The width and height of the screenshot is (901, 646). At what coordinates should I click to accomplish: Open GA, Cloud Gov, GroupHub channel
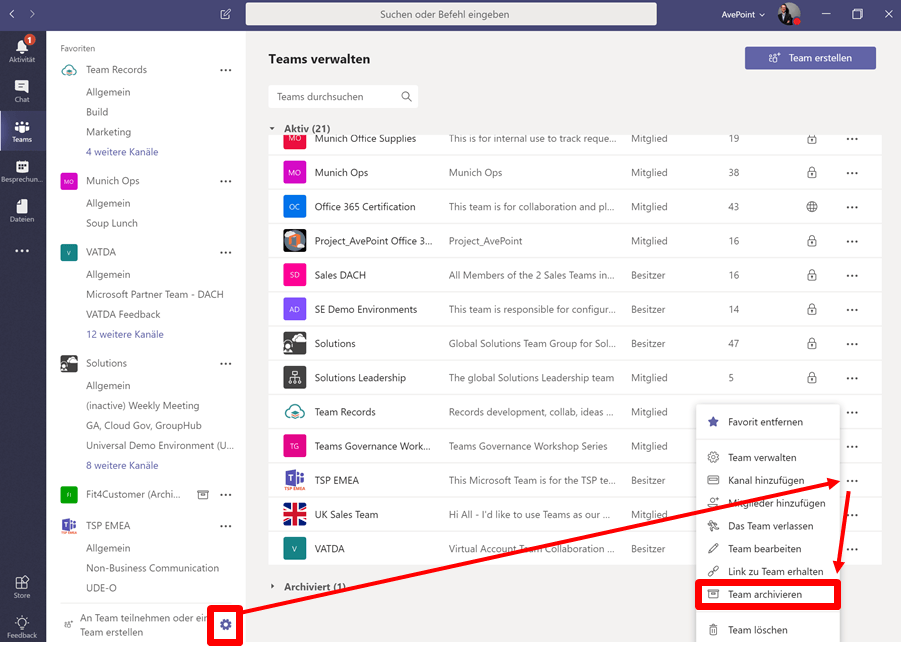point(144,425)
